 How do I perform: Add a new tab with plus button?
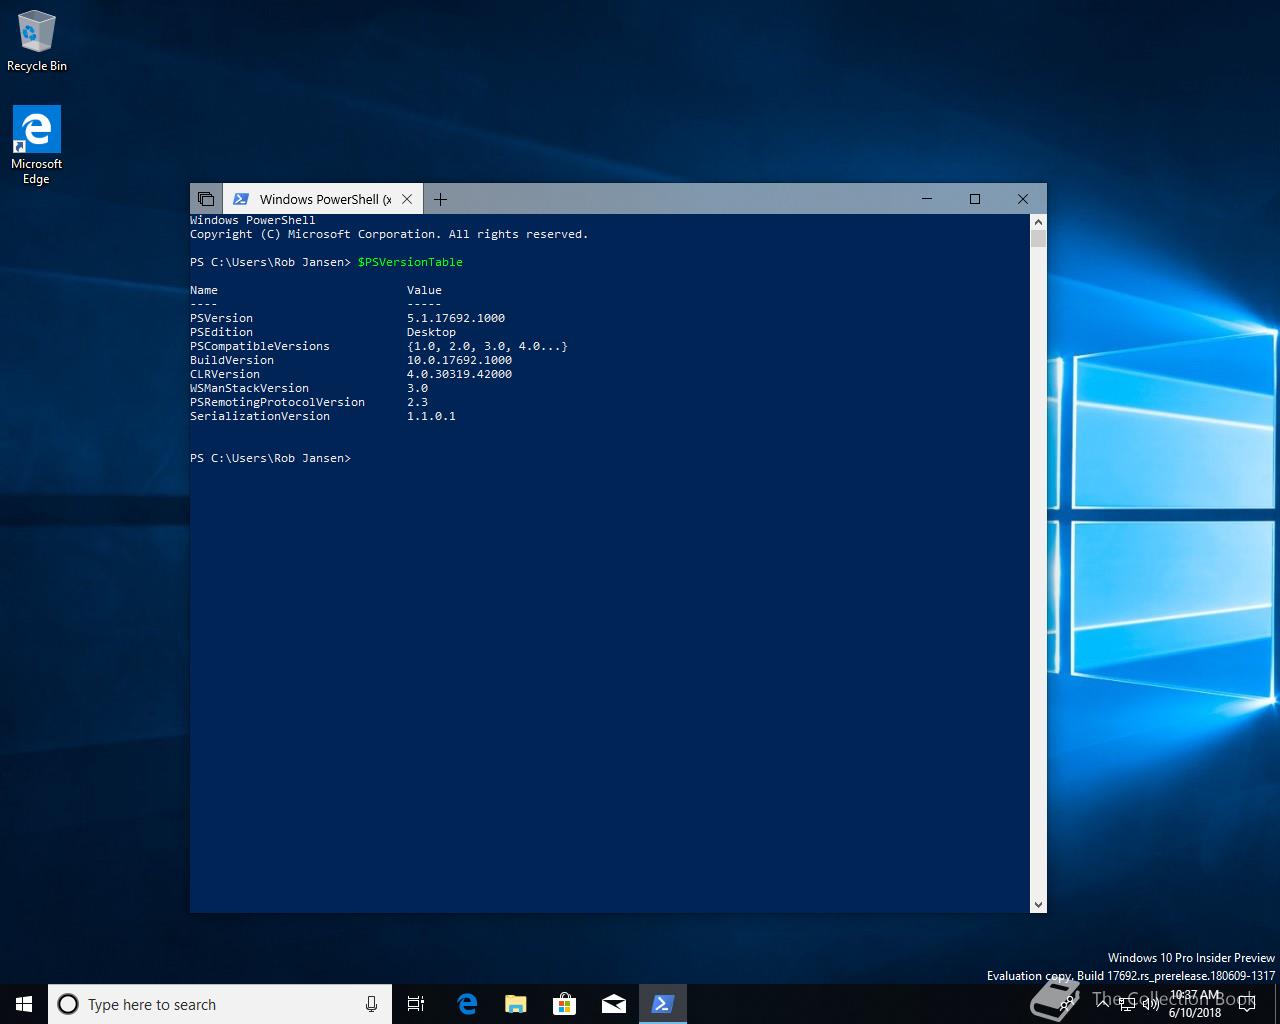(440, 199)
